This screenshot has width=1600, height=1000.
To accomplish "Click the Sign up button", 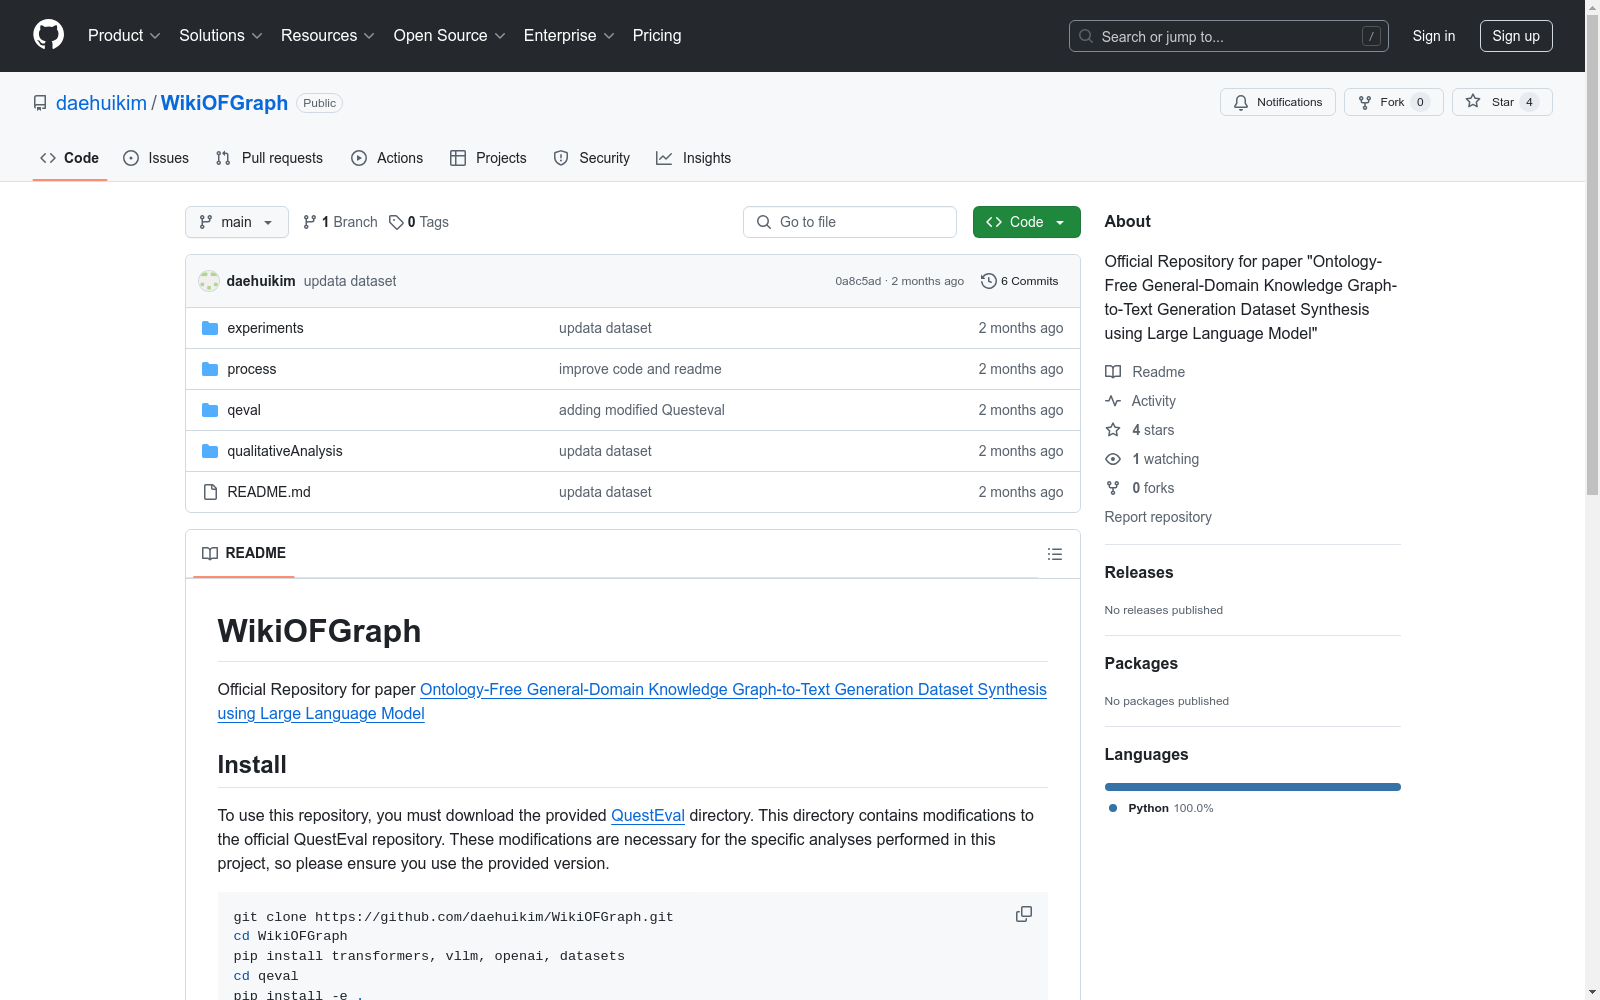I will (1516, 36).
